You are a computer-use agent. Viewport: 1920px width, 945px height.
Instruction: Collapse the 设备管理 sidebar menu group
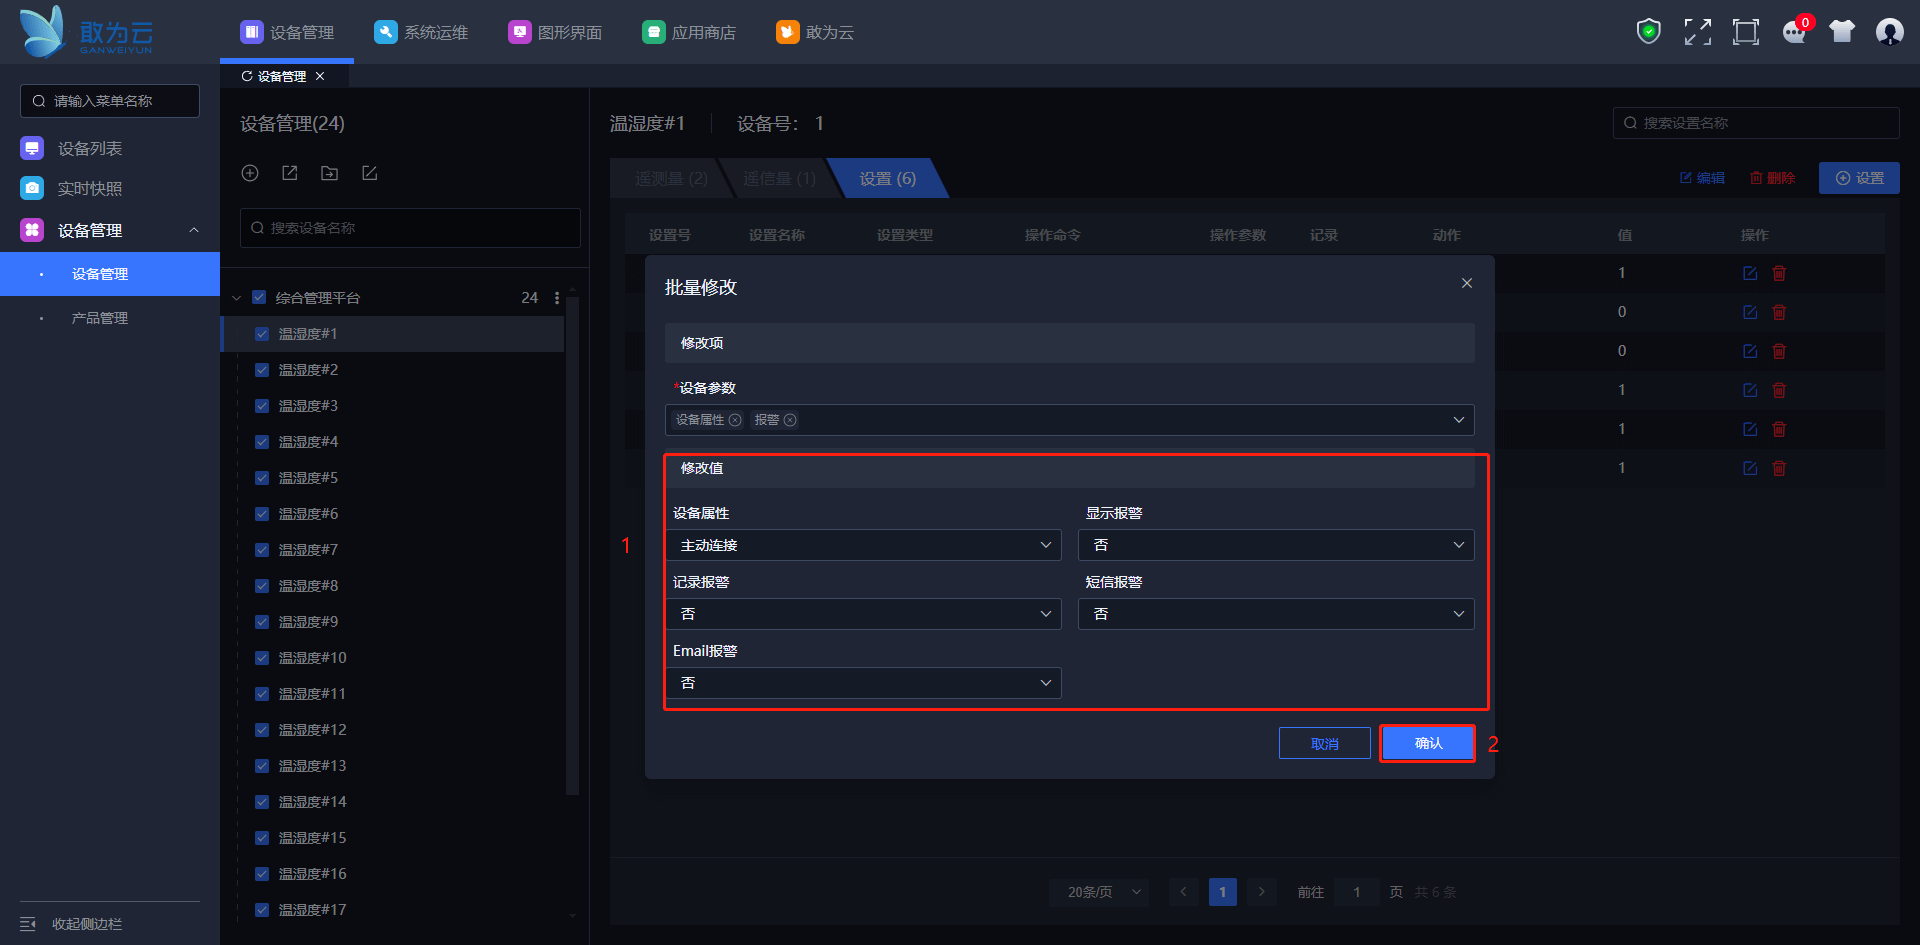[194, 230]
